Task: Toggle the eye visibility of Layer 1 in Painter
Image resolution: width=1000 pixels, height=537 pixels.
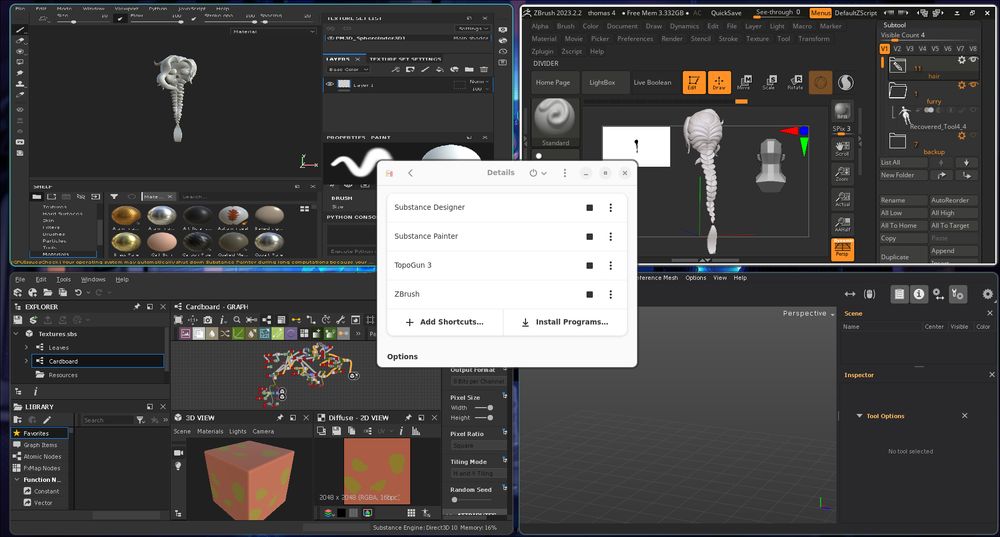Action: pos(330,84)
